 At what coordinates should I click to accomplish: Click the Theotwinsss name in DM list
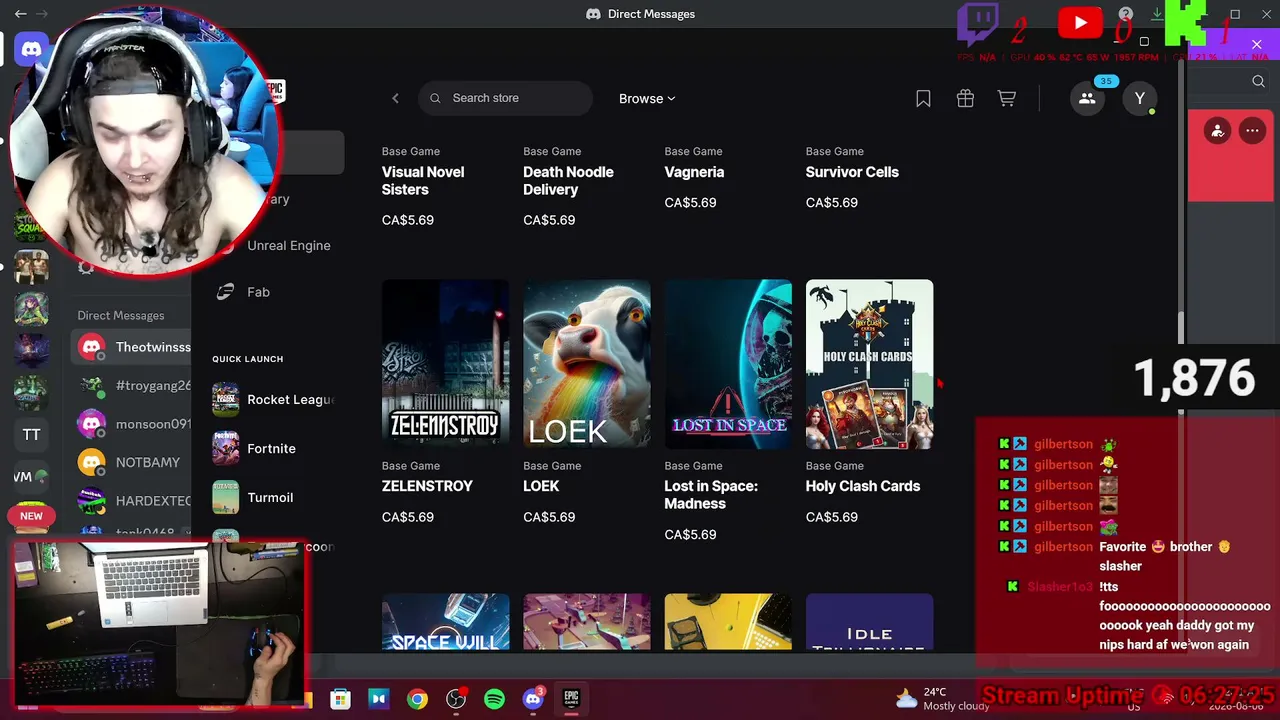153,347
